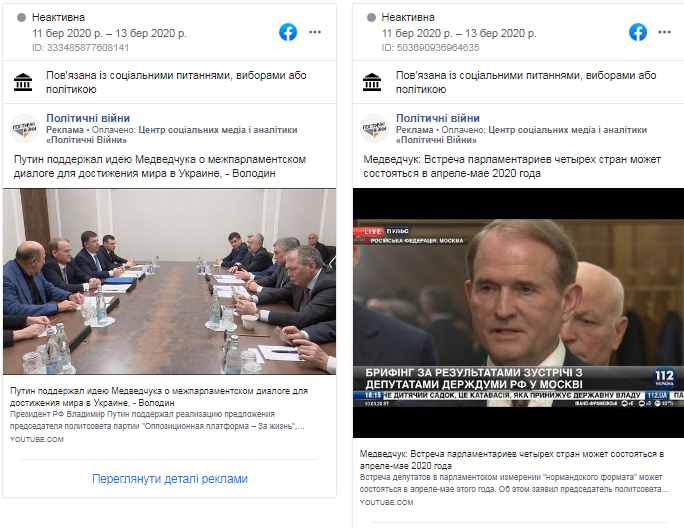Click Політичні війни page avatar on right card

(x=374, y=129)
